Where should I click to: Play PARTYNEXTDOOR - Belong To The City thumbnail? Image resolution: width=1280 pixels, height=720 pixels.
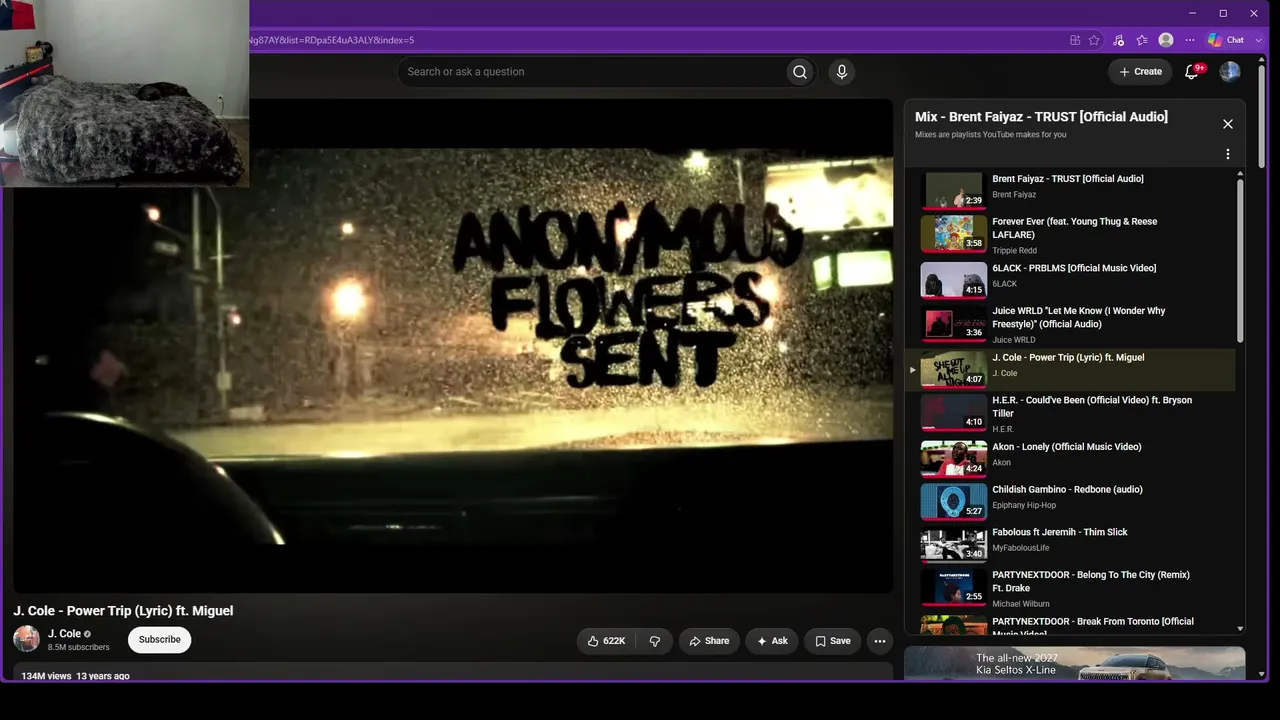click(x=953, y=587)
